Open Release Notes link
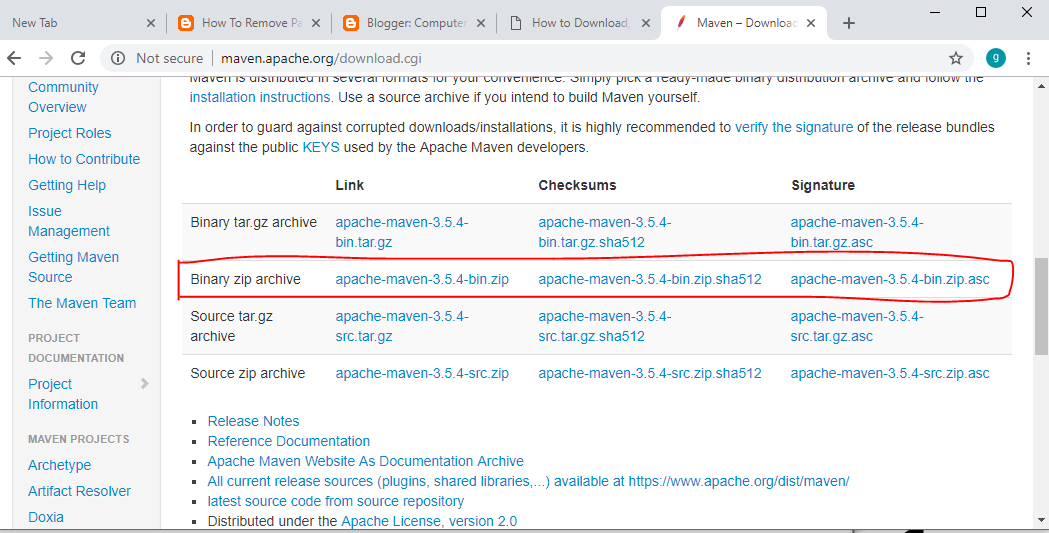1049x533 pixels. (254, 421)
